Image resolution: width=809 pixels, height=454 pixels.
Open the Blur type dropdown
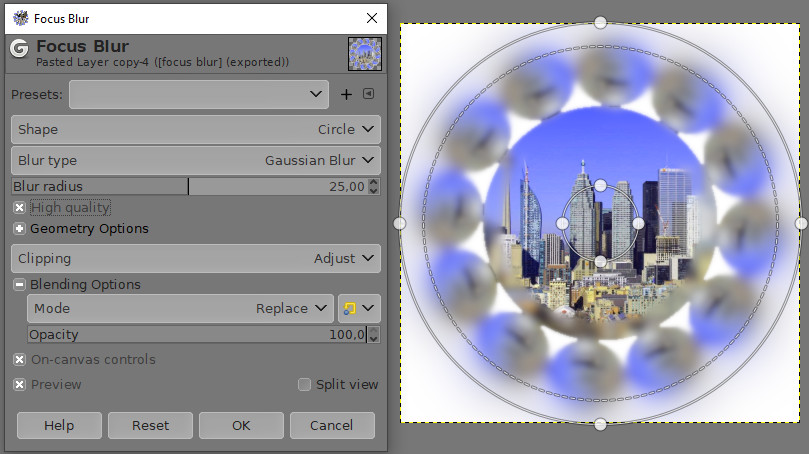coord(196,160)
